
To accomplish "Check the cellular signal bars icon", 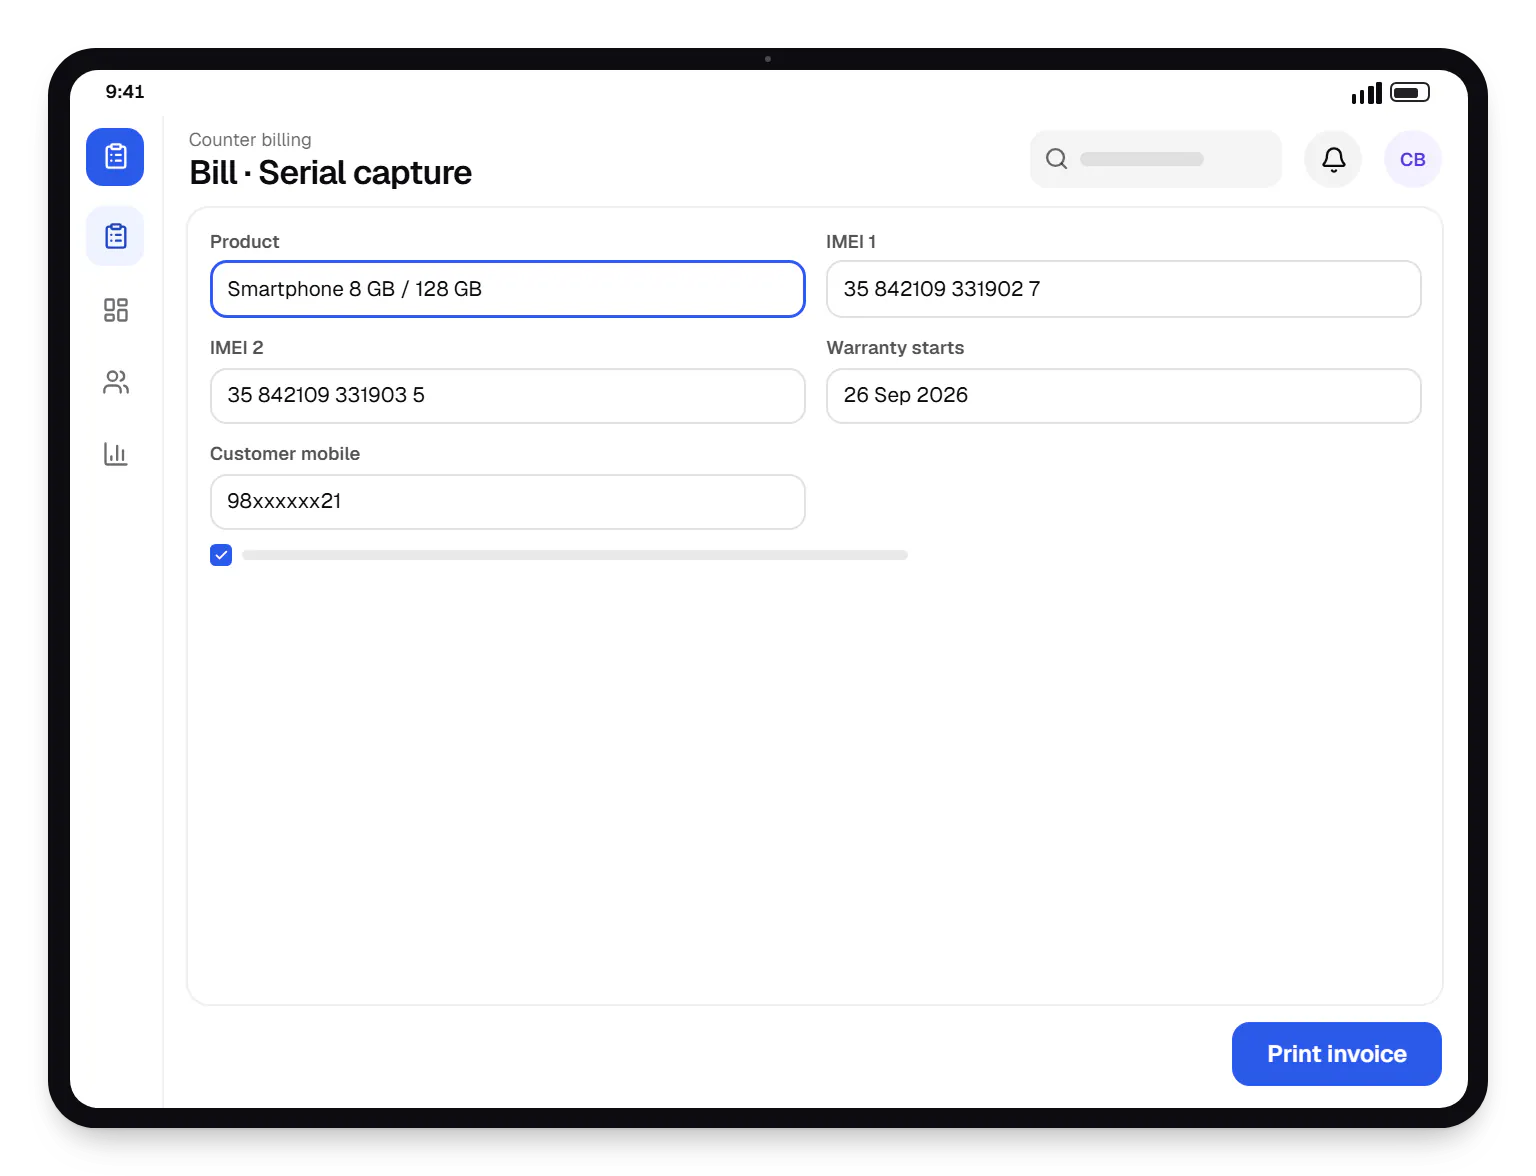I will pyautogui.click(x=1366, y=93).
